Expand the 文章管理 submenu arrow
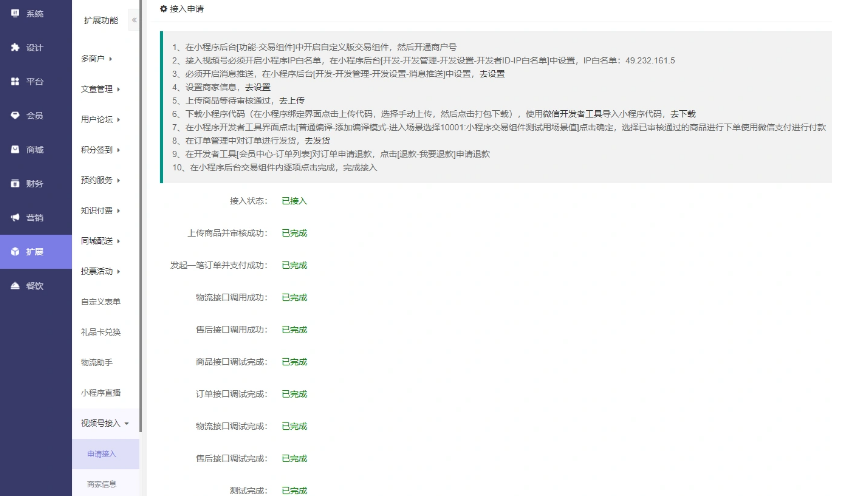 [x=118, y=89]
